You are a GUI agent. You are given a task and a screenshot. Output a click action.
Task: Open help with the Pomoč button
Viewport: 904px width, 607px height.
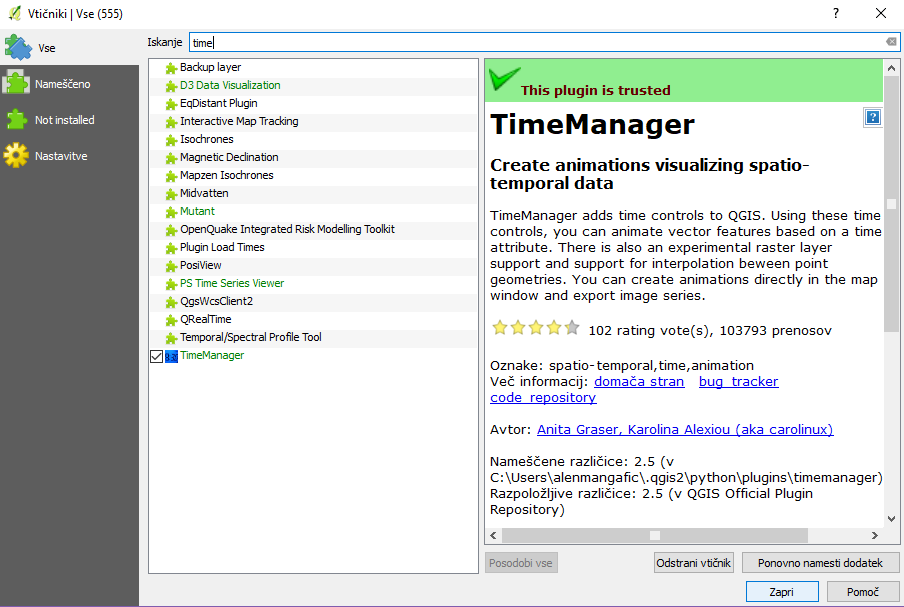click(862, 592)
